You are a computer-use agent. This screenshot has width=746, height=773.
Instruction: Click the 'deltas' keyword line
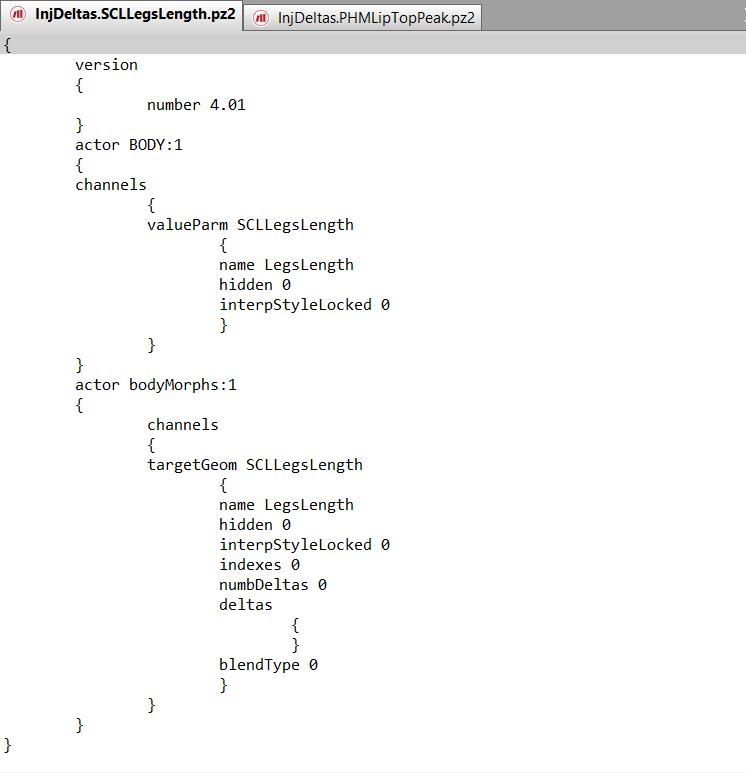[x=246, y=605]
